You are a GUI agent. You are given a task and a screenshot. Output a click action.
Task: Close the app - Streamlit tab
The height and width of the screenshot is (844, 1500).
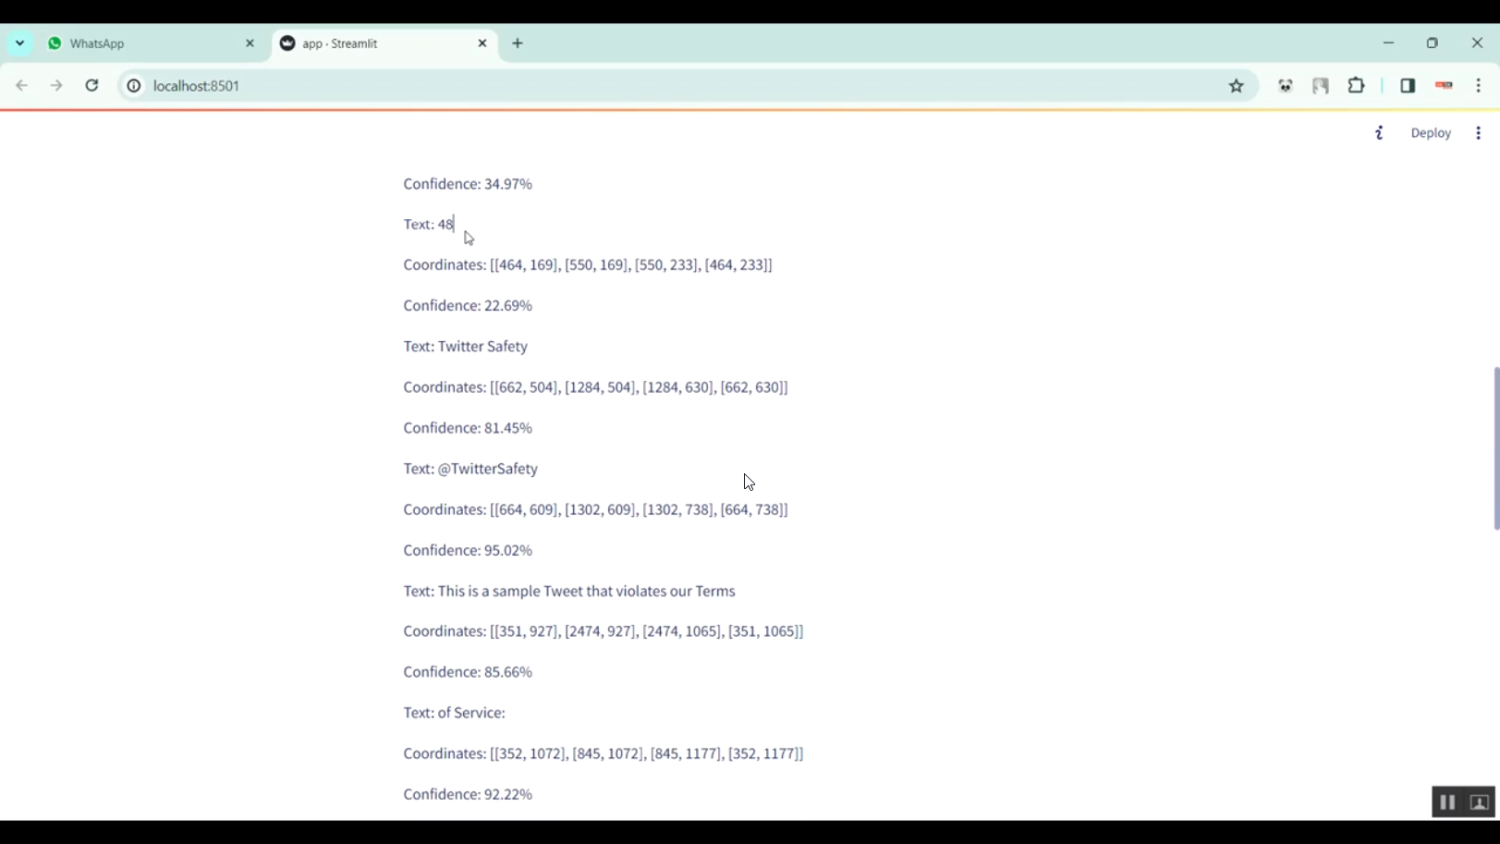click(482, 43)
